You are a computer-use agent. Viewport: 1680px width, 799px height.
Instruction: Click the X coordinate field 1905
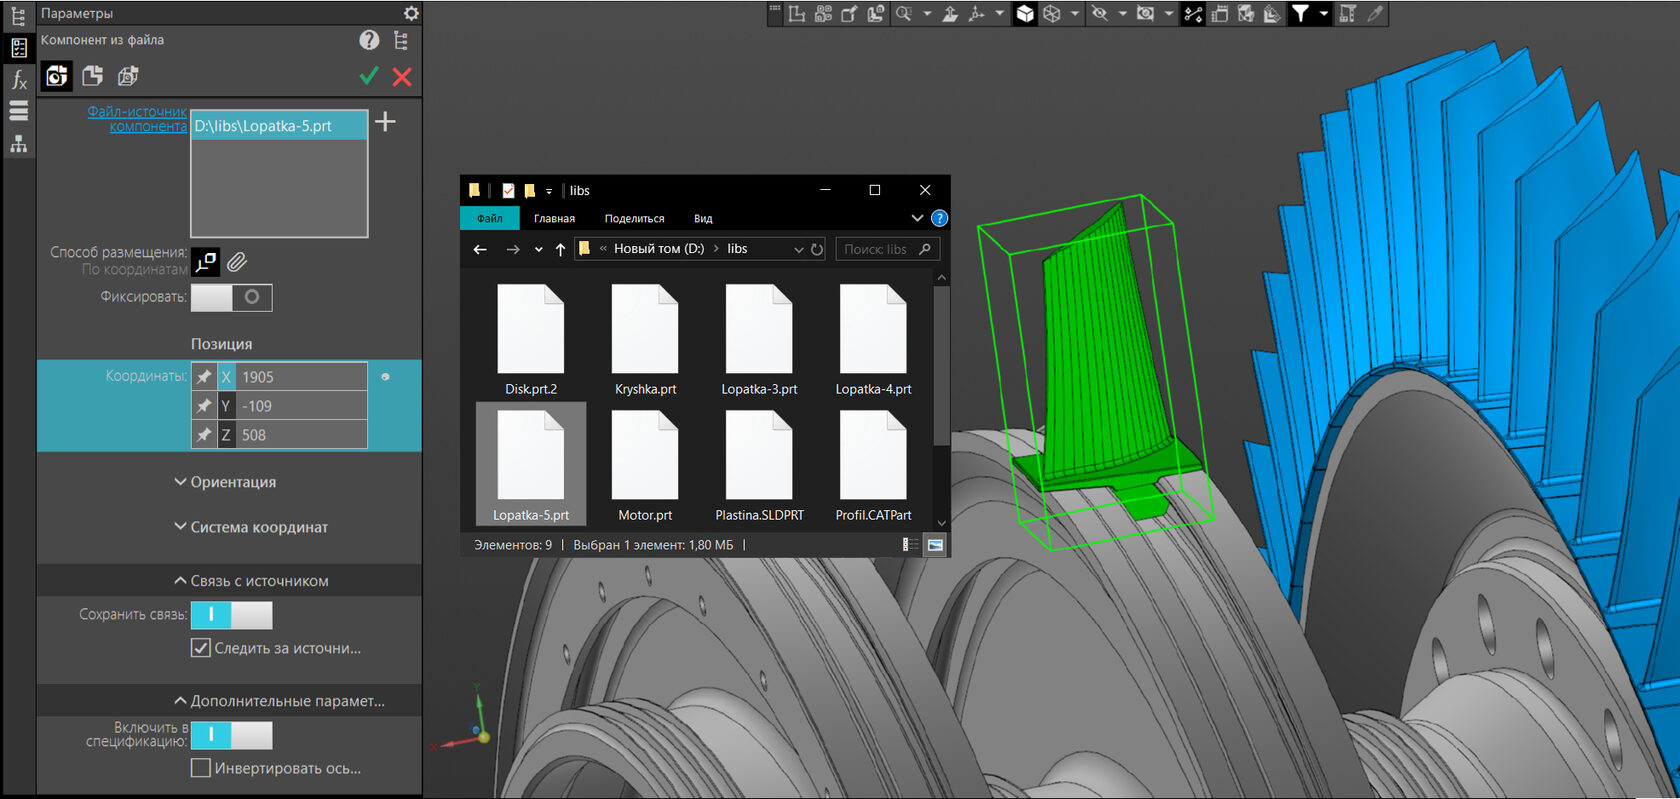point(302,377)
